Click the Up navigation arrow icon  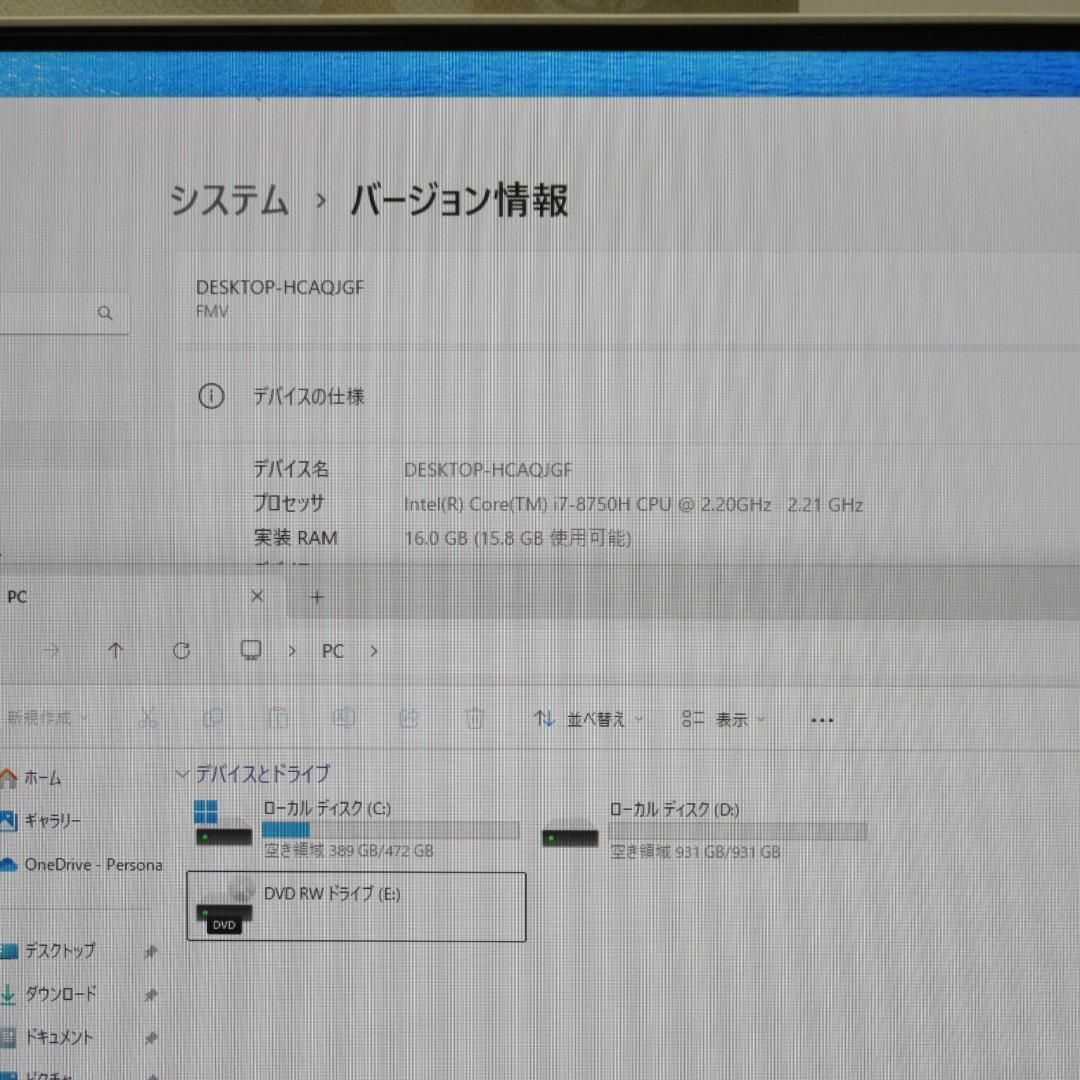click(116, 650)
